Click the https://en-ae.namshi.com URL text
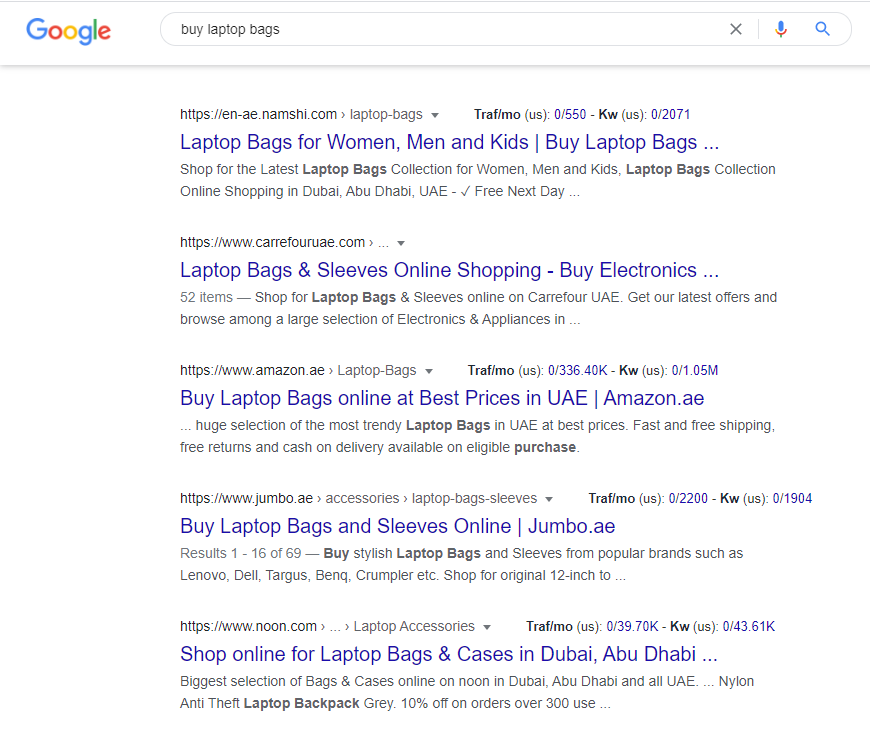This screenshot has width=870, height=735. tap(259, 115)
